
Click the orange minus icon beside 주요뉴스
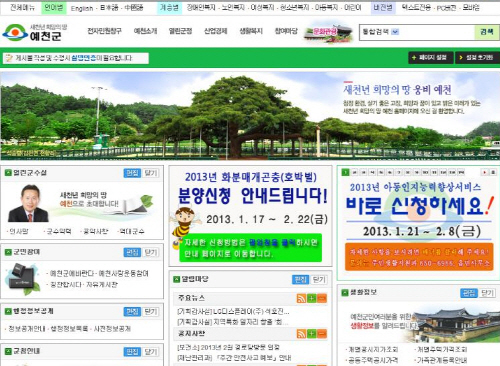tap(322, 298)
